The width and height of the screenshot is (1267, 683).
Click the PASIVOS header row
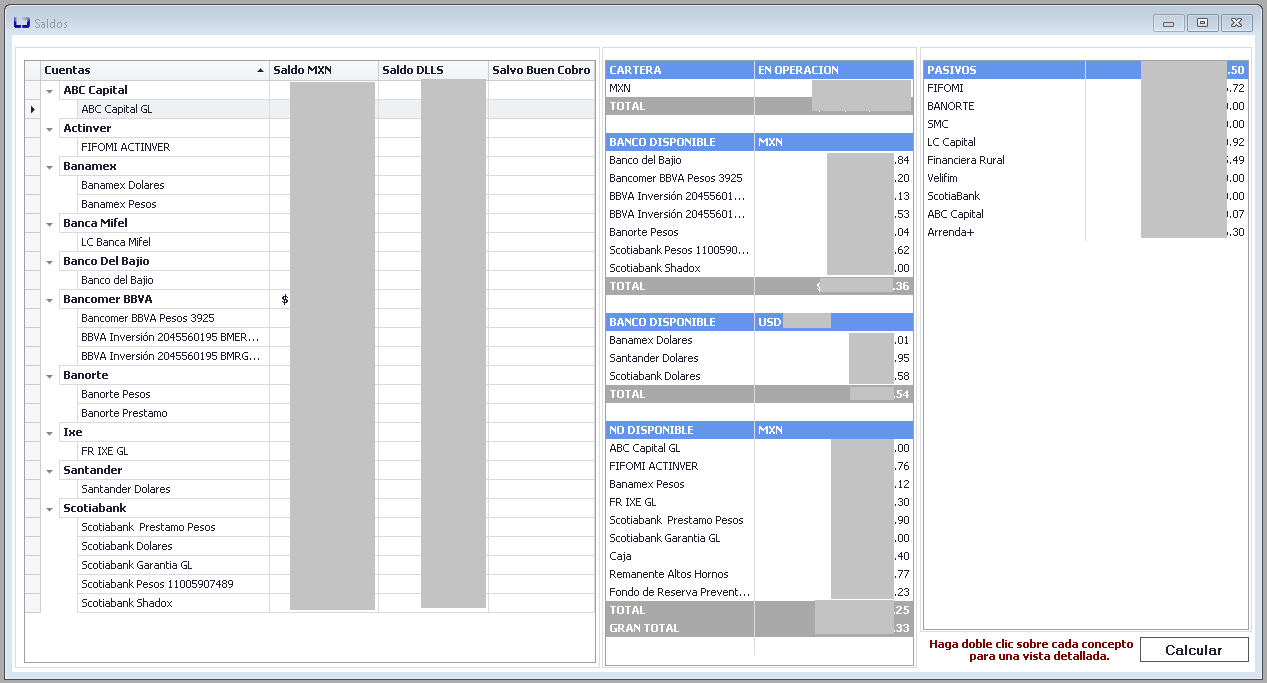coord(1086,70)
